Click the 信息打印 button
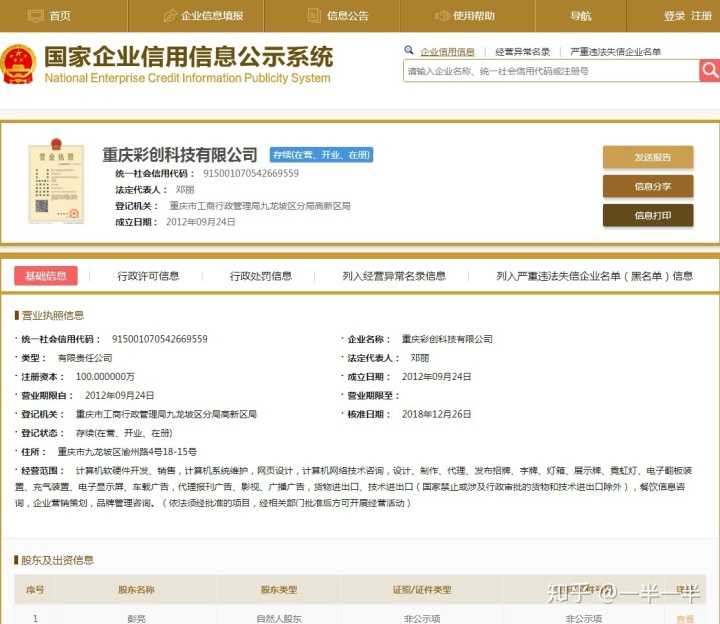 tap(648, 215)
